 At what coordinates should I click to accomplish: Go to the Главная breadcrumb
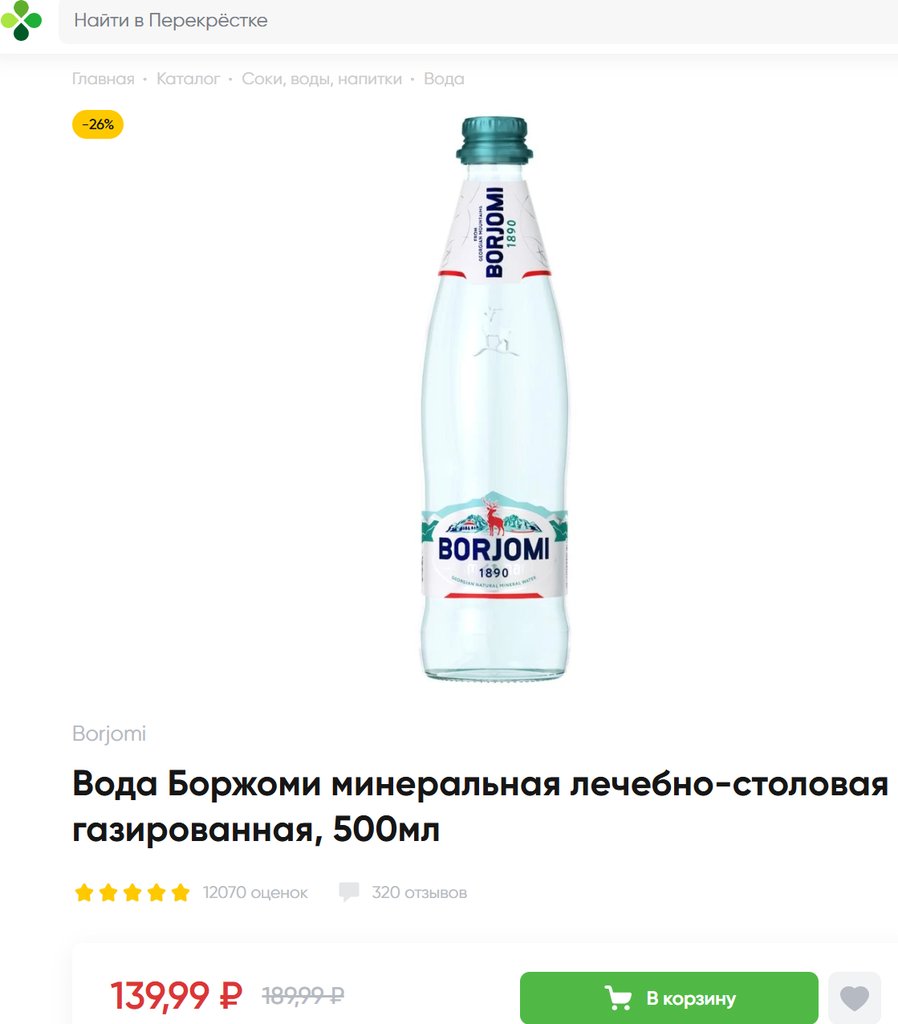click(103, 79)
